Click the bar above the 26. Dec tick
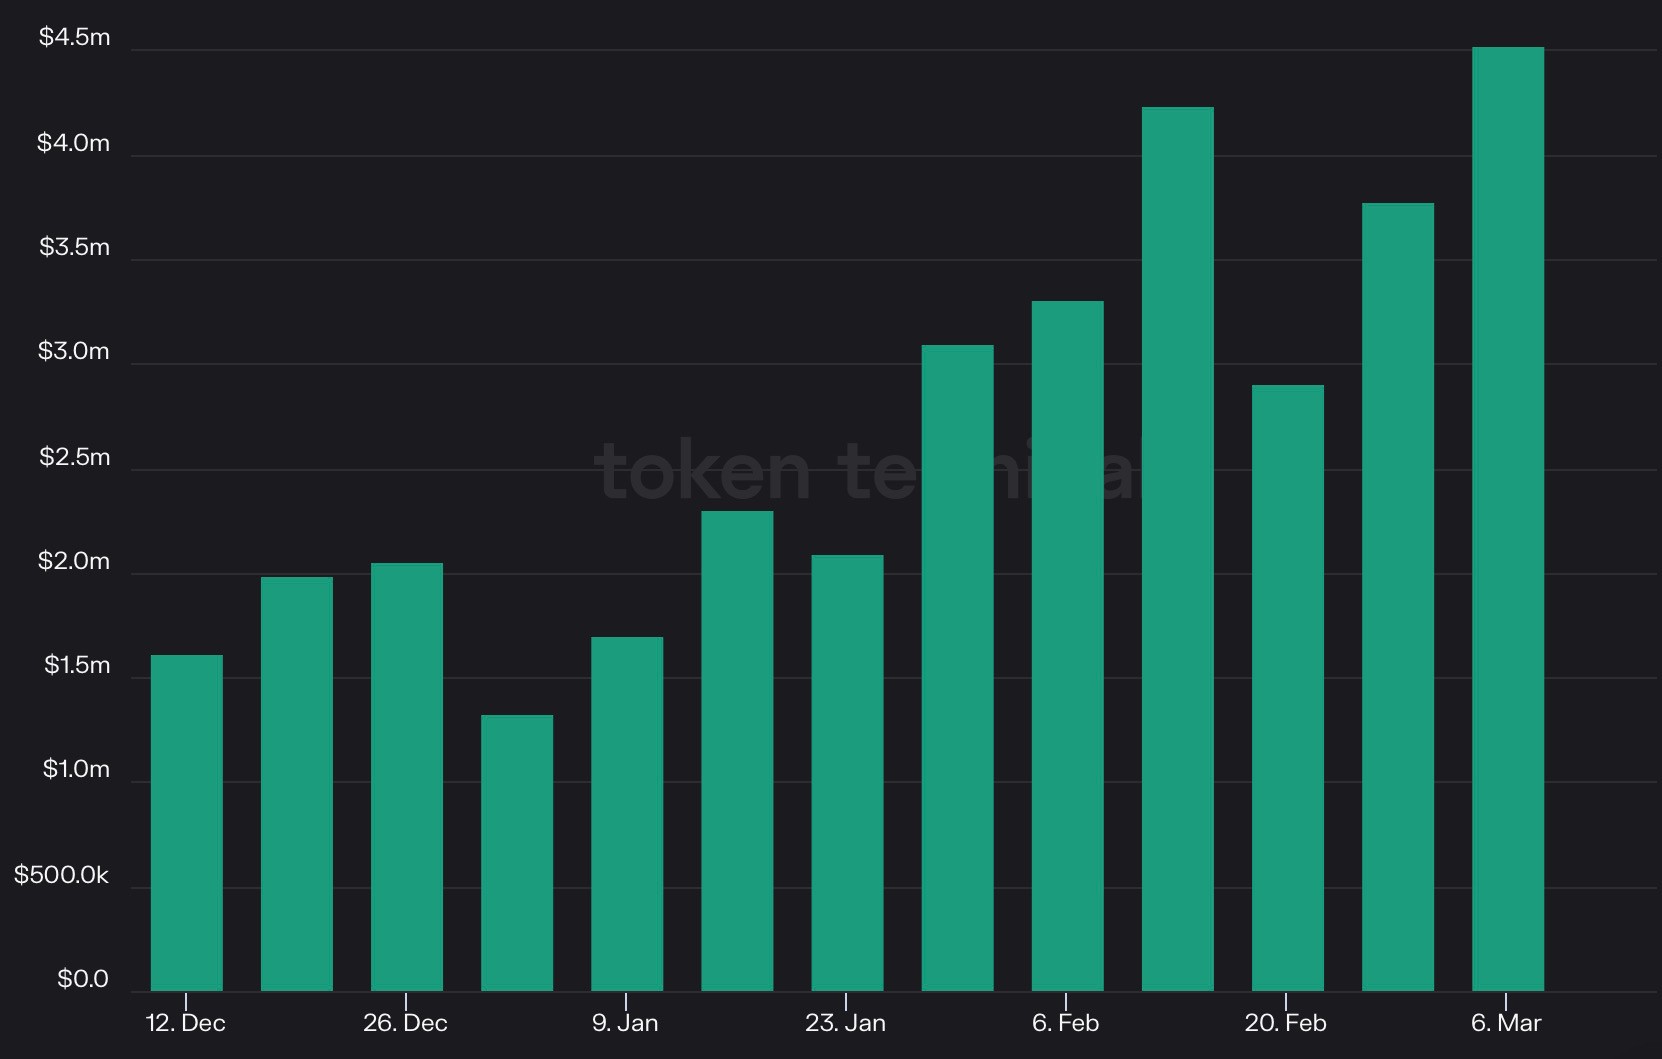The width and height of the screenshot is (1662, 1059). (407, 777)
